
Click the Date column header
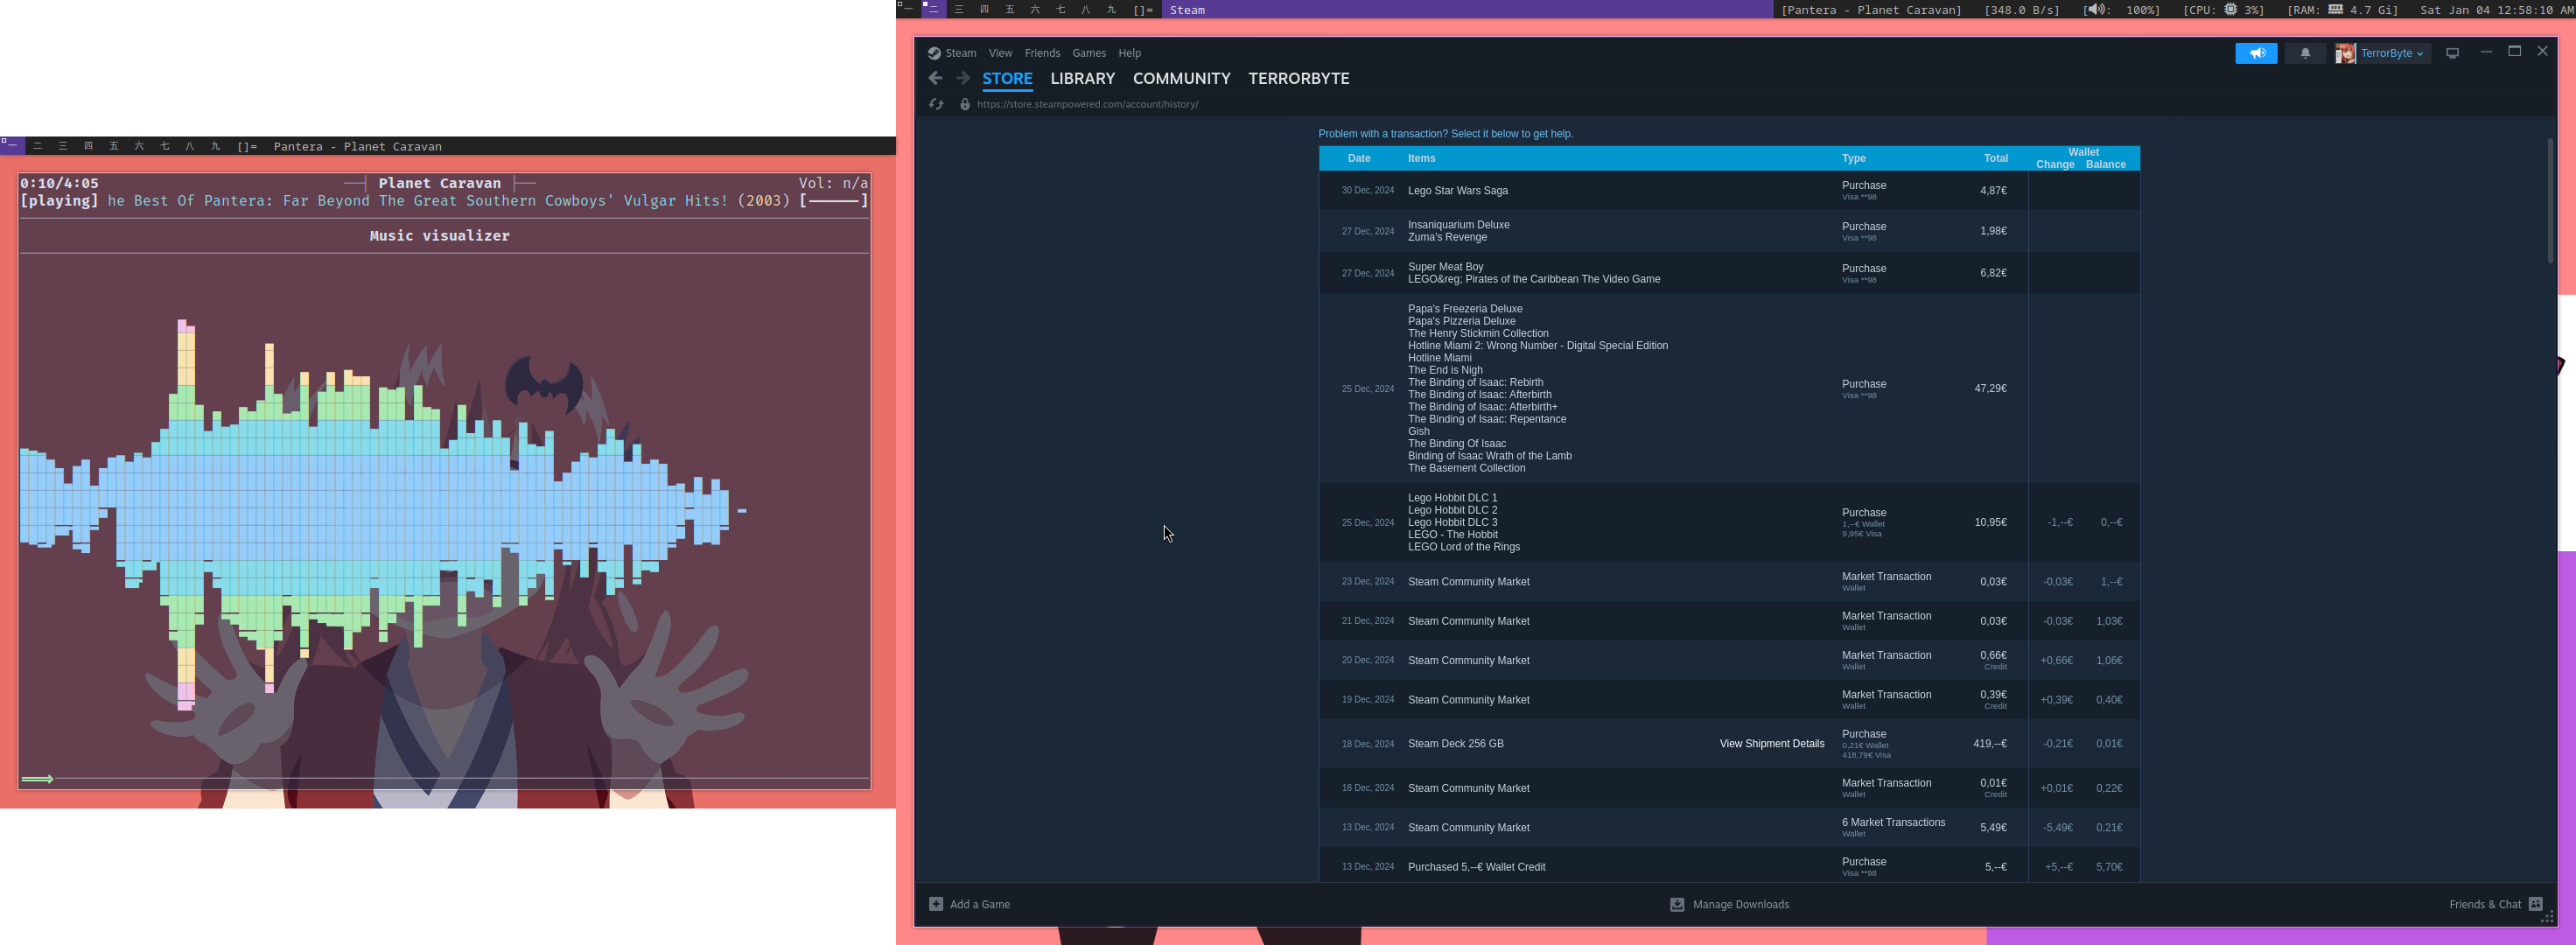(x=1358, y=158)
